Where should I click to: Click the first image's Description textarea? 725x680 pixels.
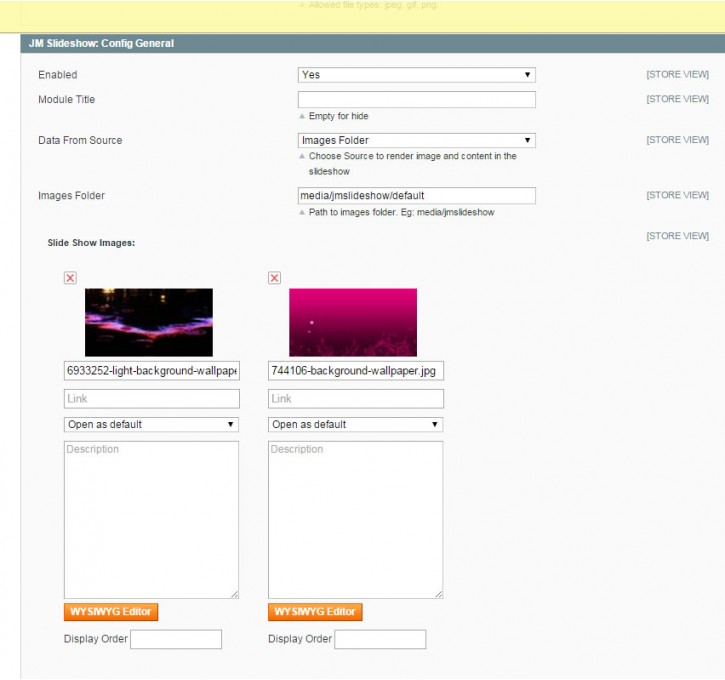point(152,519)
